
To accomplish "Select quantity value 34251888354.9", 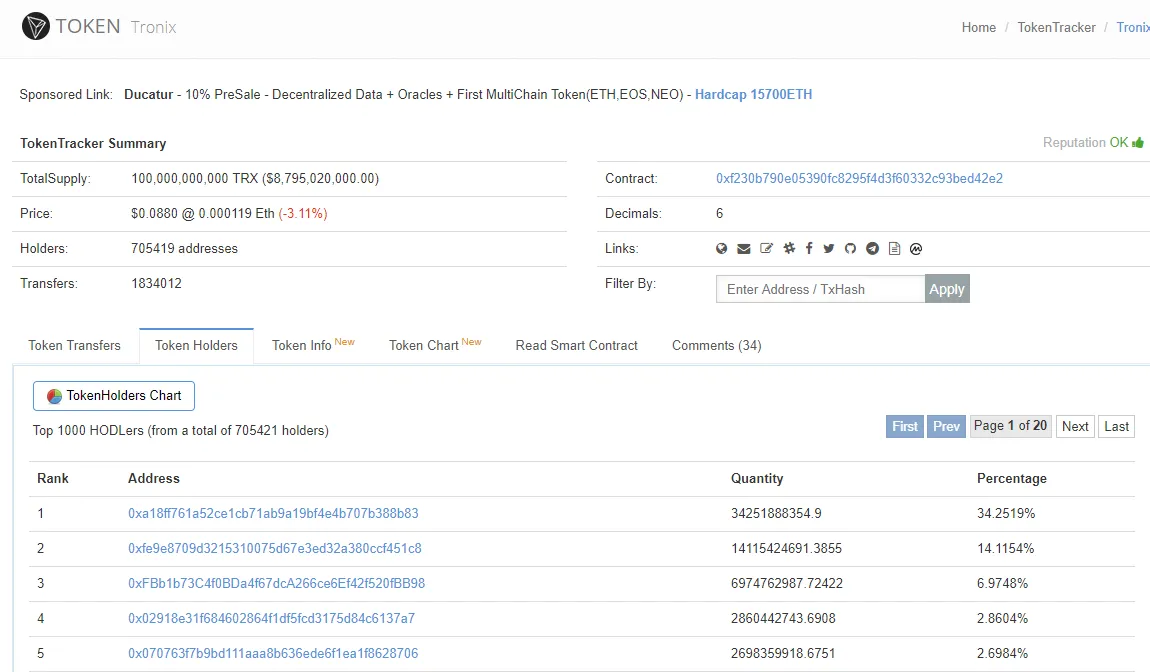I will [776, 514].
